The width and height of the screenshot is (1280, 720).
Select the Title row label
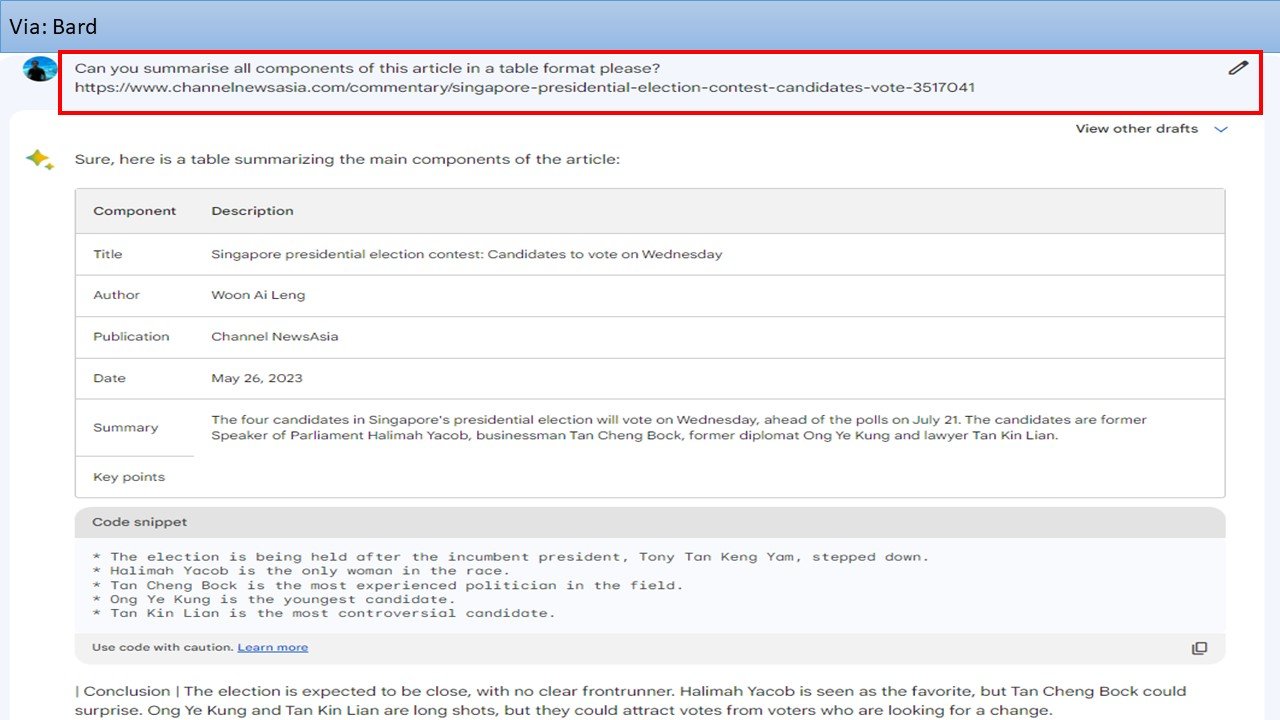tap(108, 254)
